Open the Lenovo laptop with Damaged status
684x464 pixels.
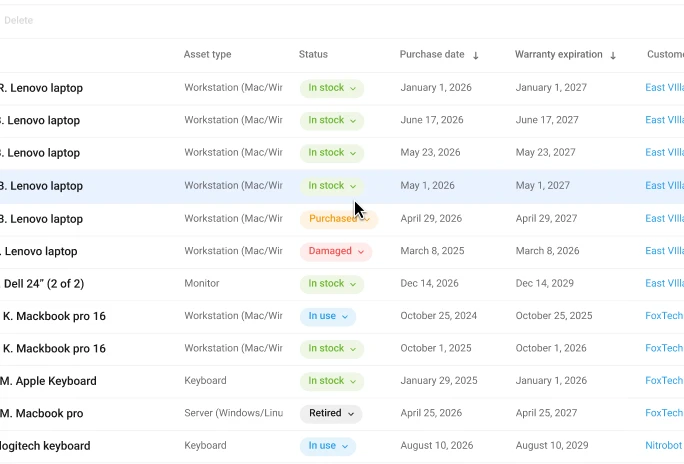(40, 252)
